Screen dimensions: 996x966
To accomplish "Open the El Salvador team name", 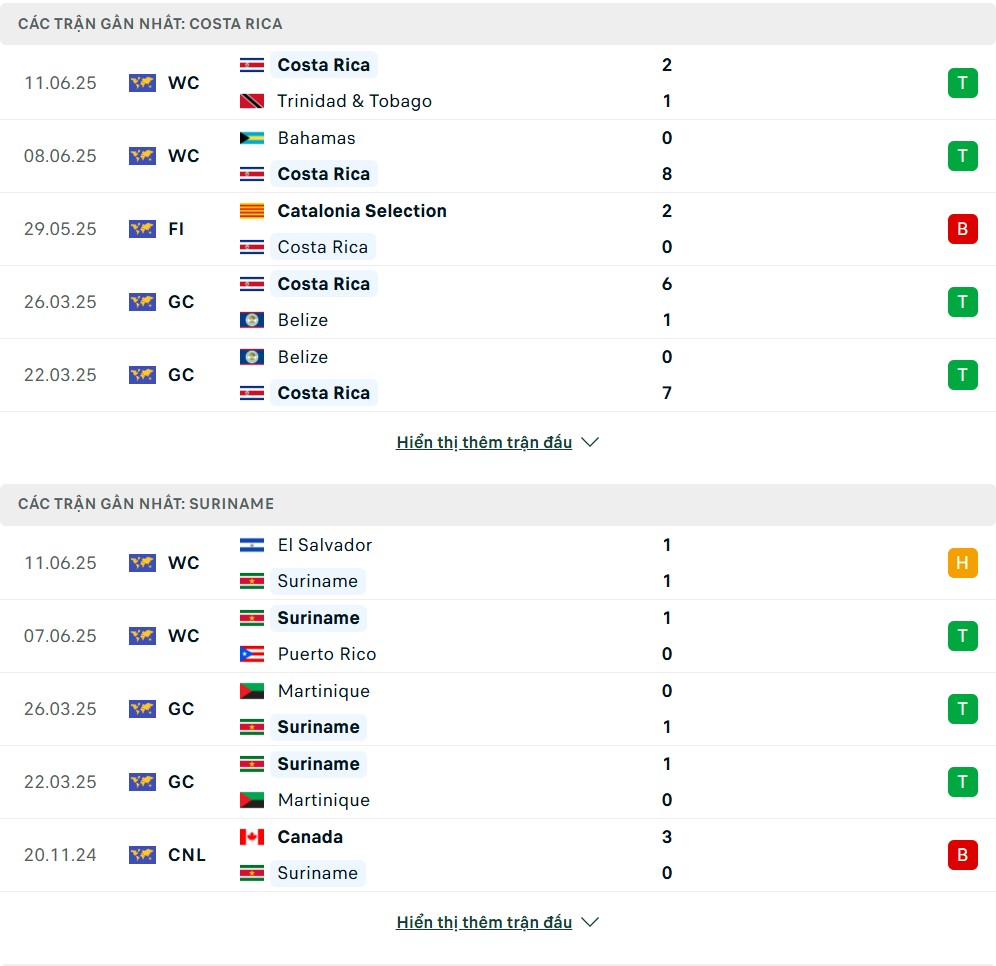I will click(x=325, y=545).
